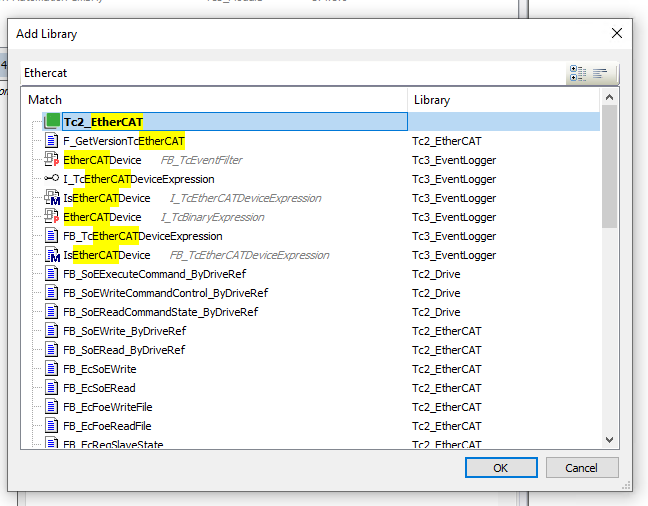
Task: Click the interface icon beside I_TcEtherCATDeviceExpression
Action: (x=52, y=178)
